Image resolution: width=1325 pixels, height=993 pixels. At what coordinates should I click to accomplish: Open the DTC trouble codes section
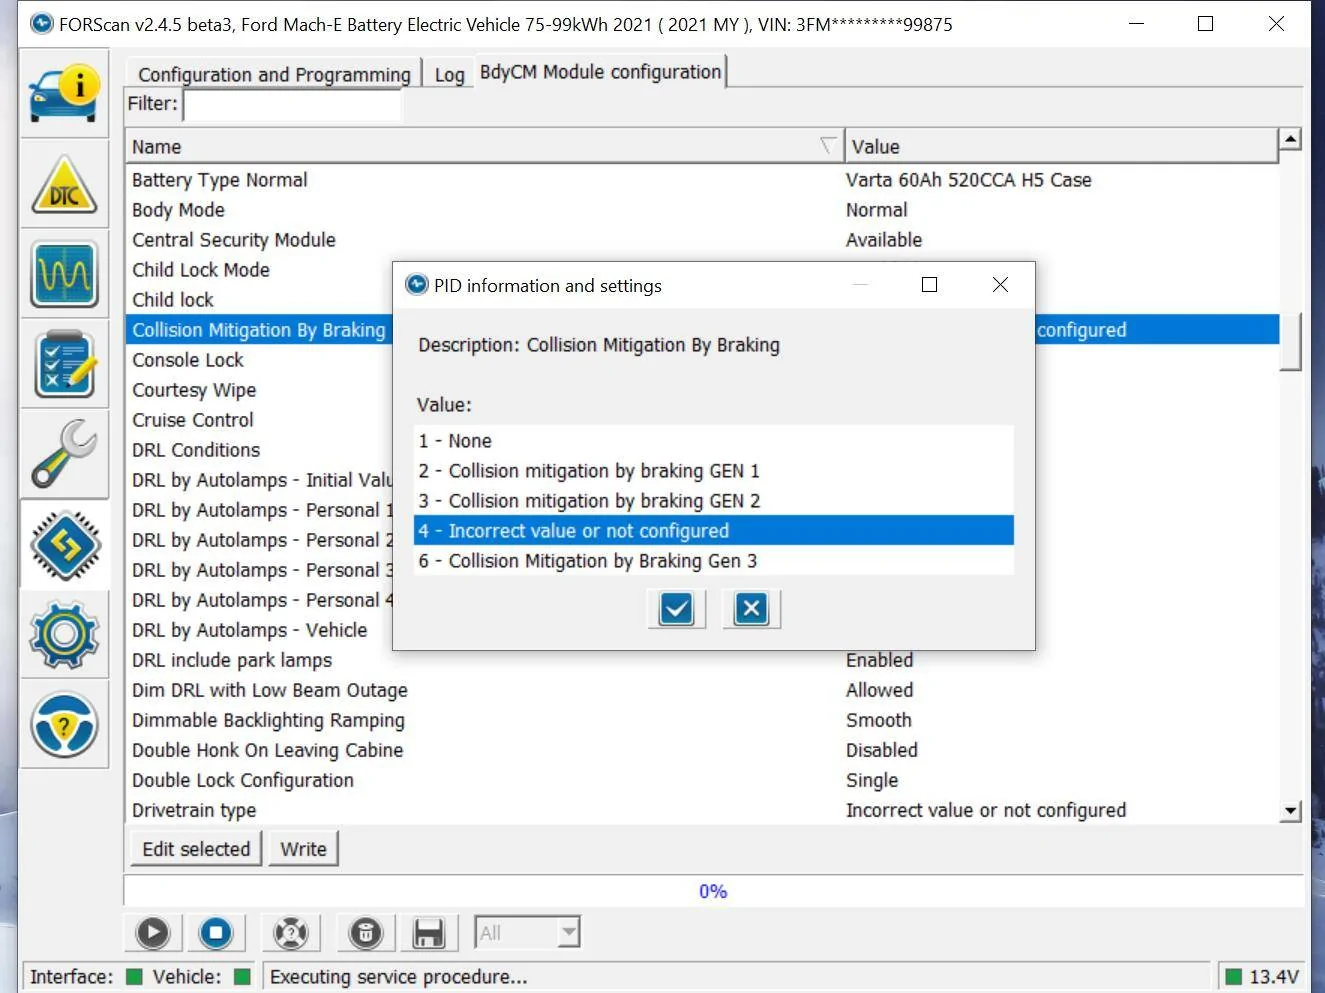[x=64, y=185]
